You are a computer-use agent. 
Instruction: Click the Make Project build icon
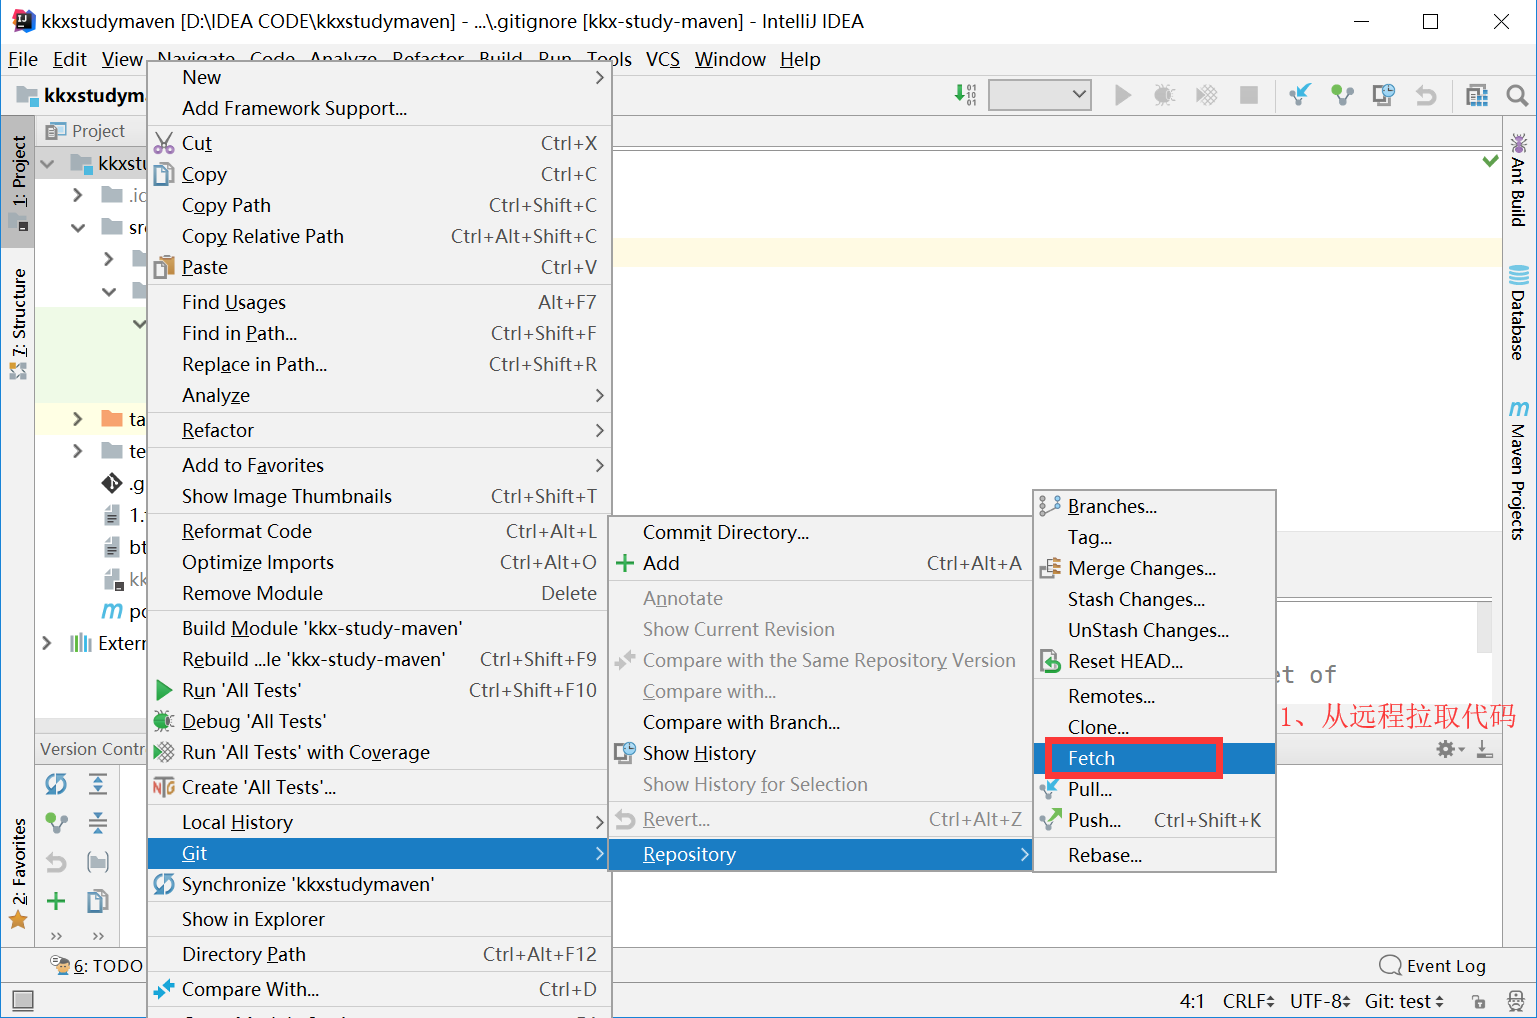pyautogui.click(x=965, y=95)
